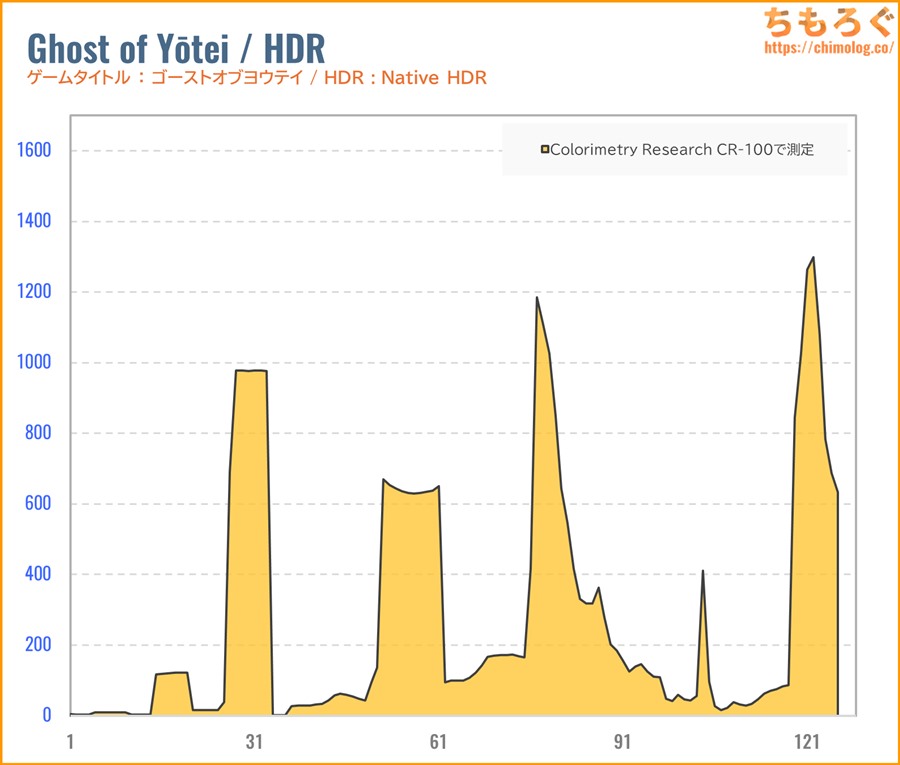Click the yellow legend marker square

click(x=545, y=150)
